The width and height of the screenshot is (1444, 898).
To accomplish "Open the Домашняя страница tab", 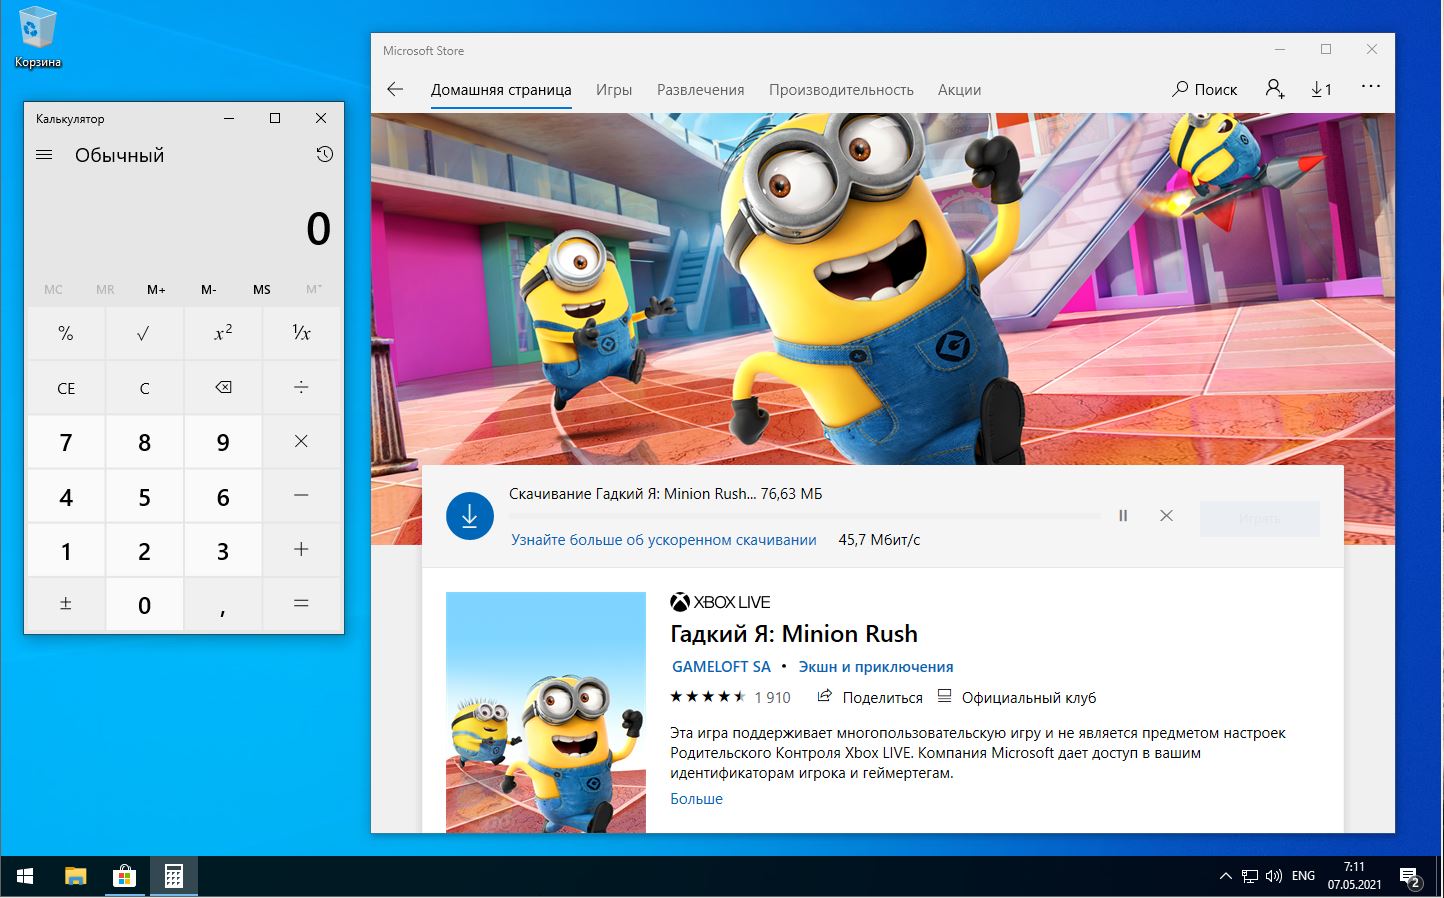I will click(x=501, y=89).
